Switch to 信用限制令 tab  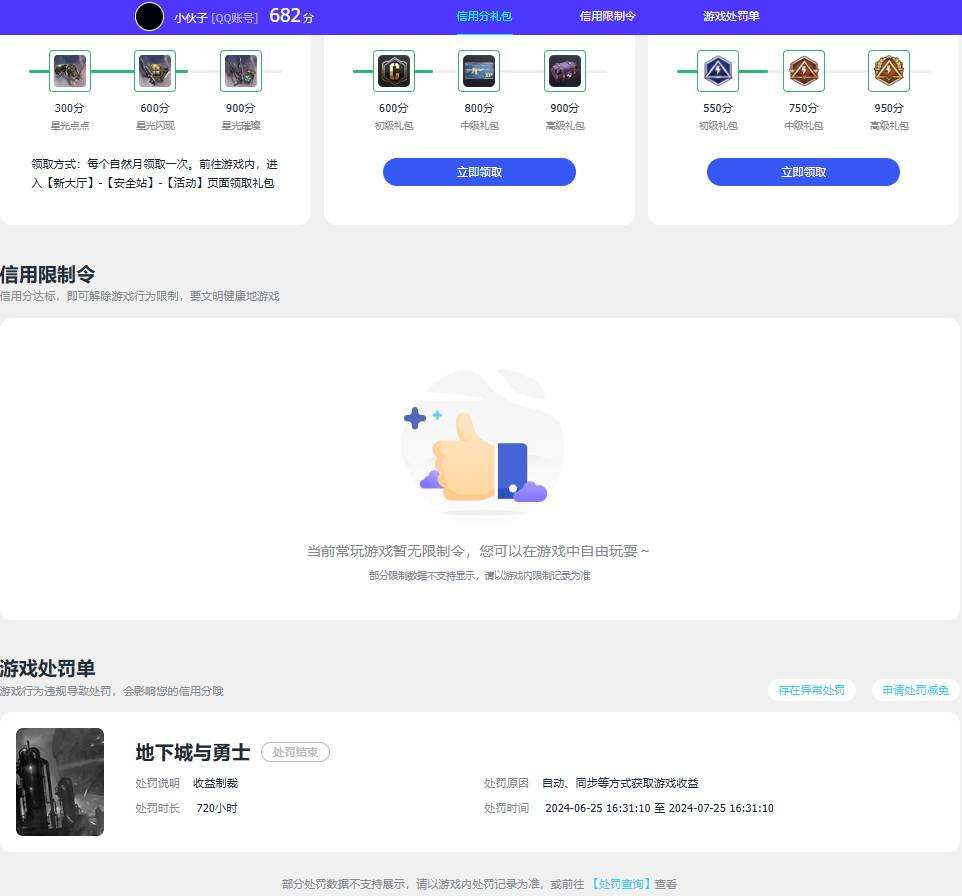[x=607, y=17]
